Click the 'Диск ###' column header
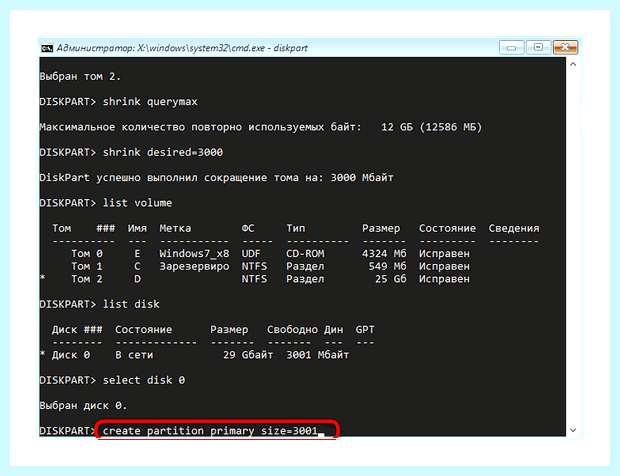 click(77, 329)
